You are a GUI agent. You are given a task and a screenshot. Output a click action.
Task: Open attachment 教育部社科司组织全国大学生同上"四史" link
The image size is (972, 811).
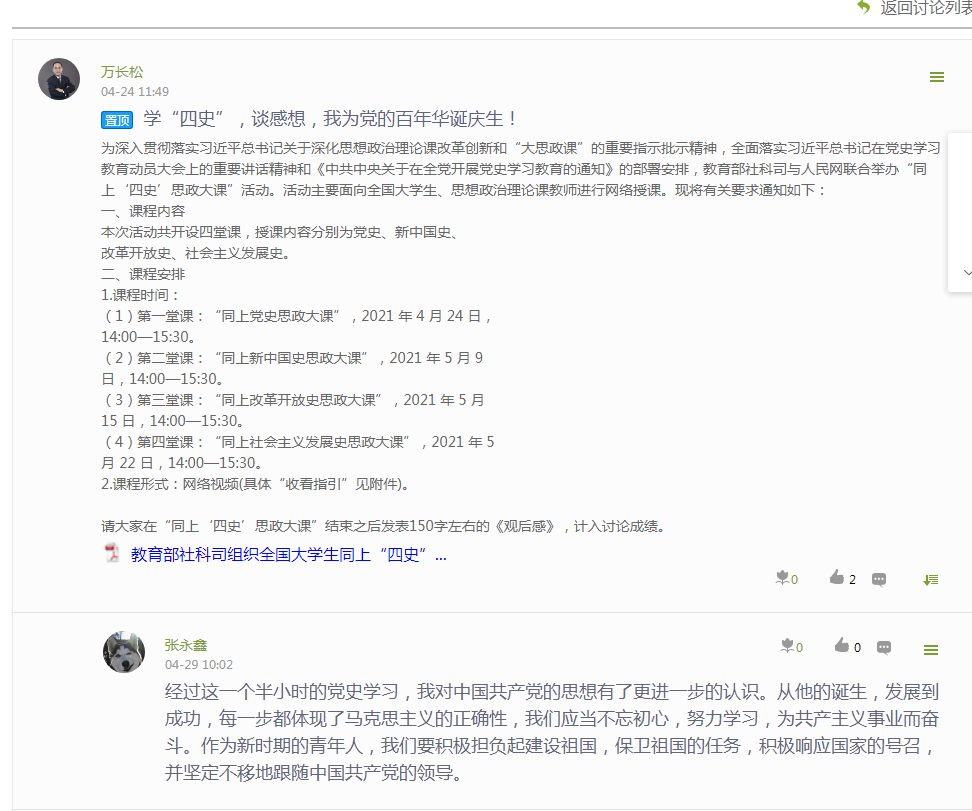tap(288, 554)
